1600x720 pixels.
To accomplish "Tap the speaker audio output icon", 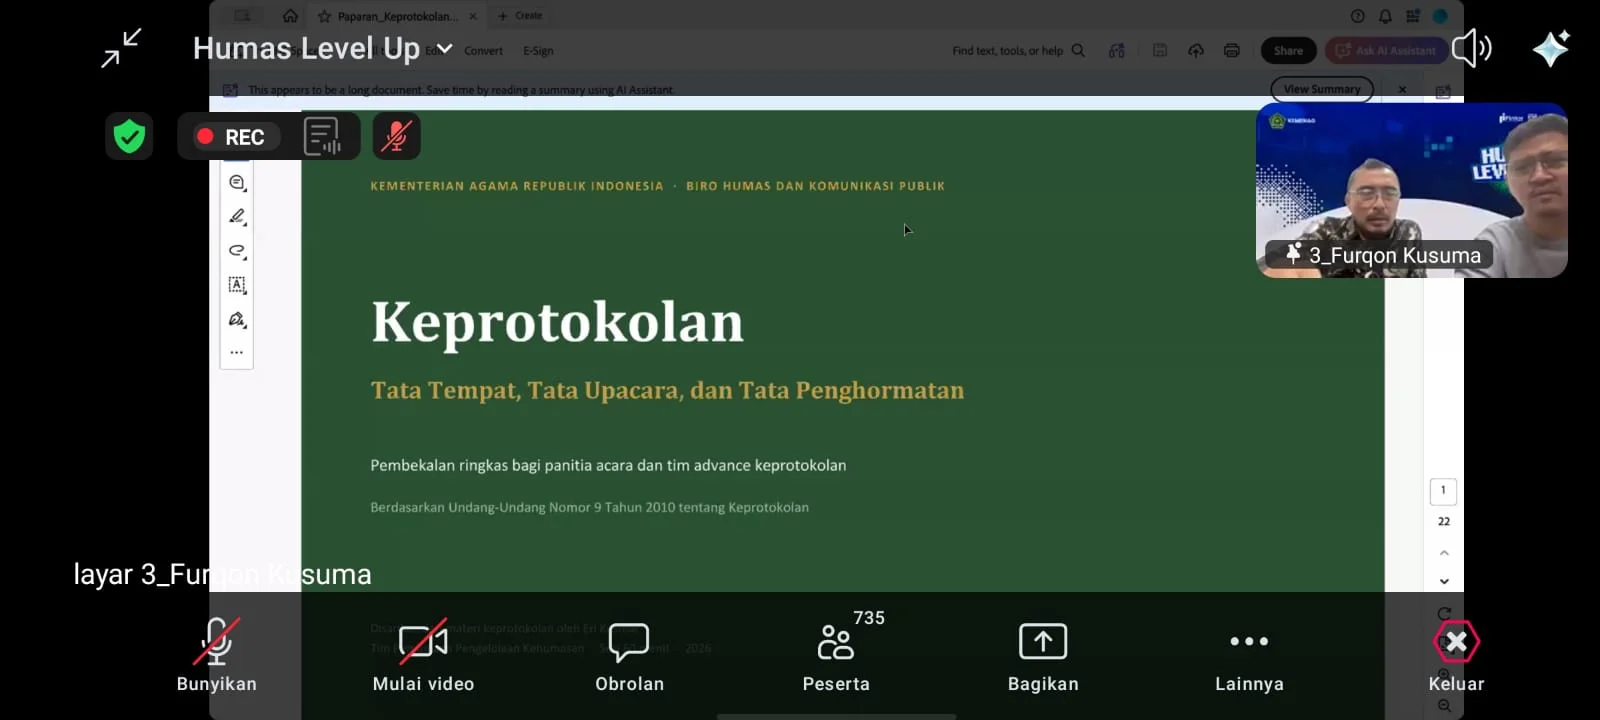I will coord(1471,48).
